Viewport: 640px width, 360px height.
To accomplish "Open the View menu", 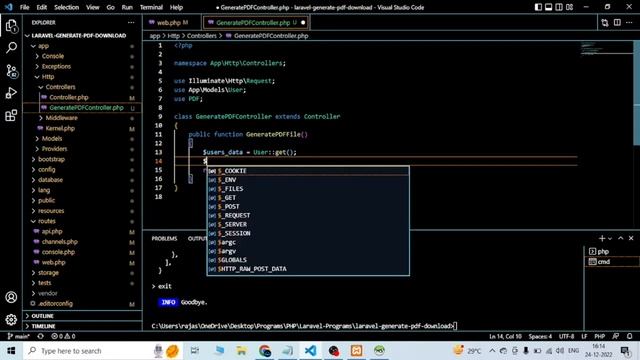I will coord(93,7).
